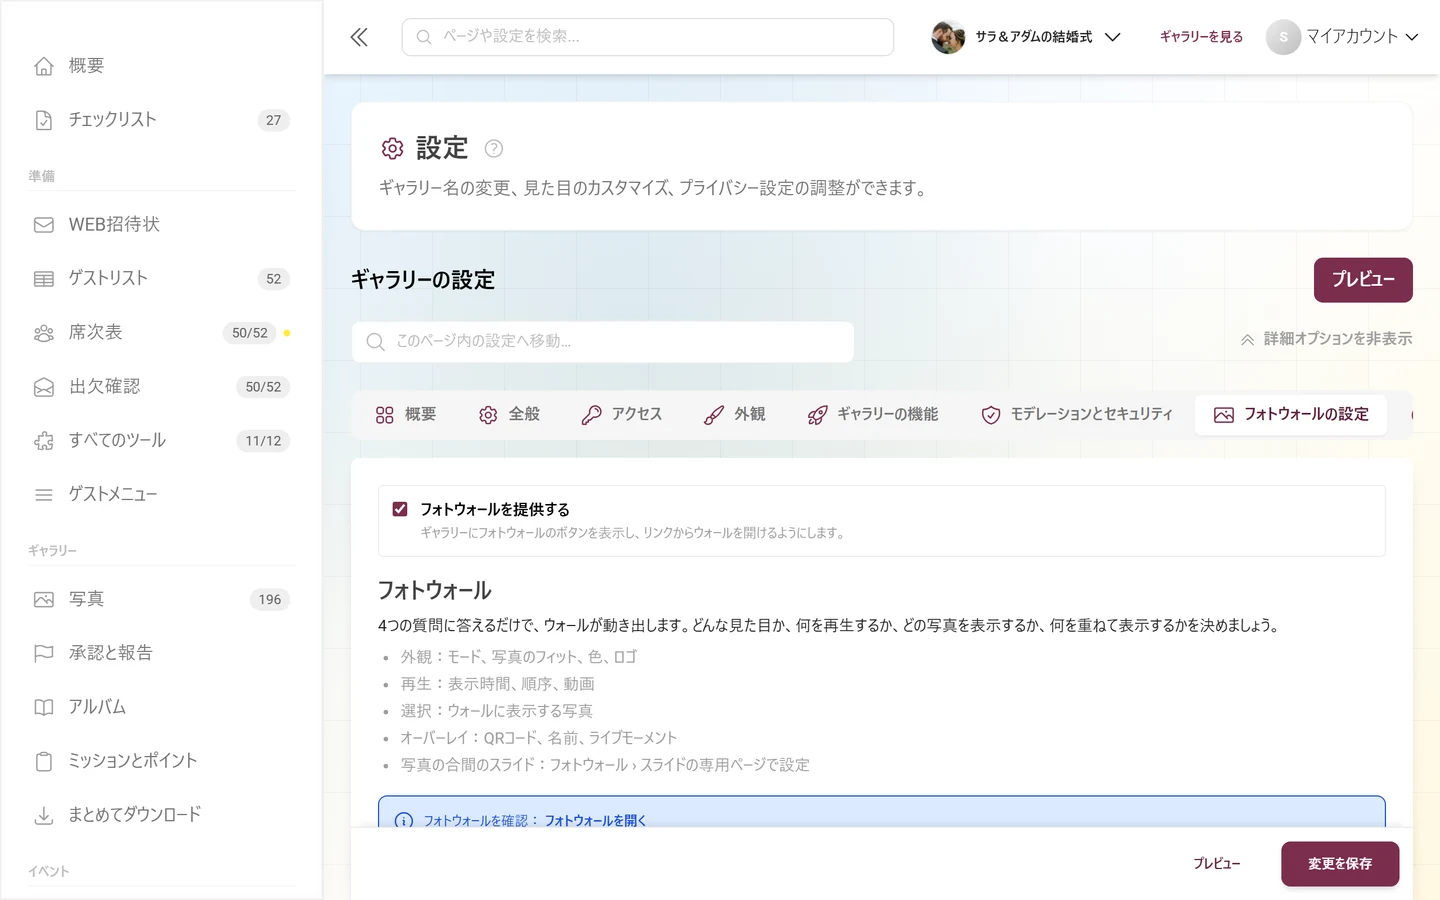Toggle the フォトウォールを提供する checkbox

400,509
